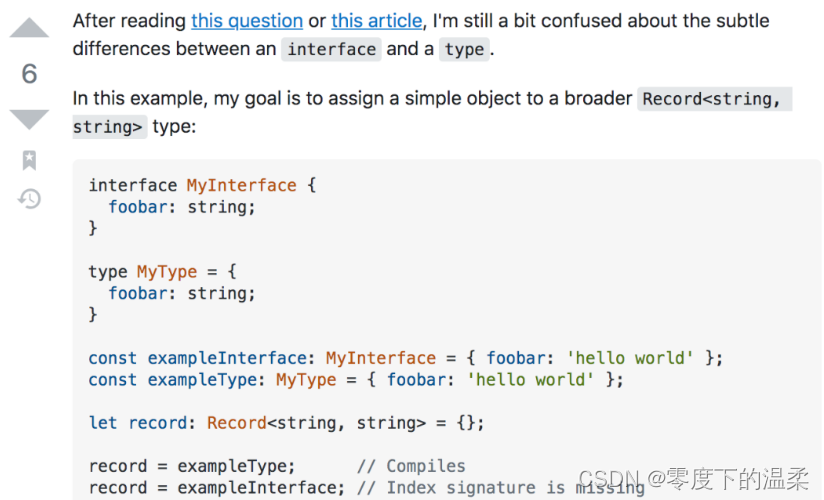Click the '// Compiles' comment
824x500 pixels.
pyautogui.click(x=411, y=466)
